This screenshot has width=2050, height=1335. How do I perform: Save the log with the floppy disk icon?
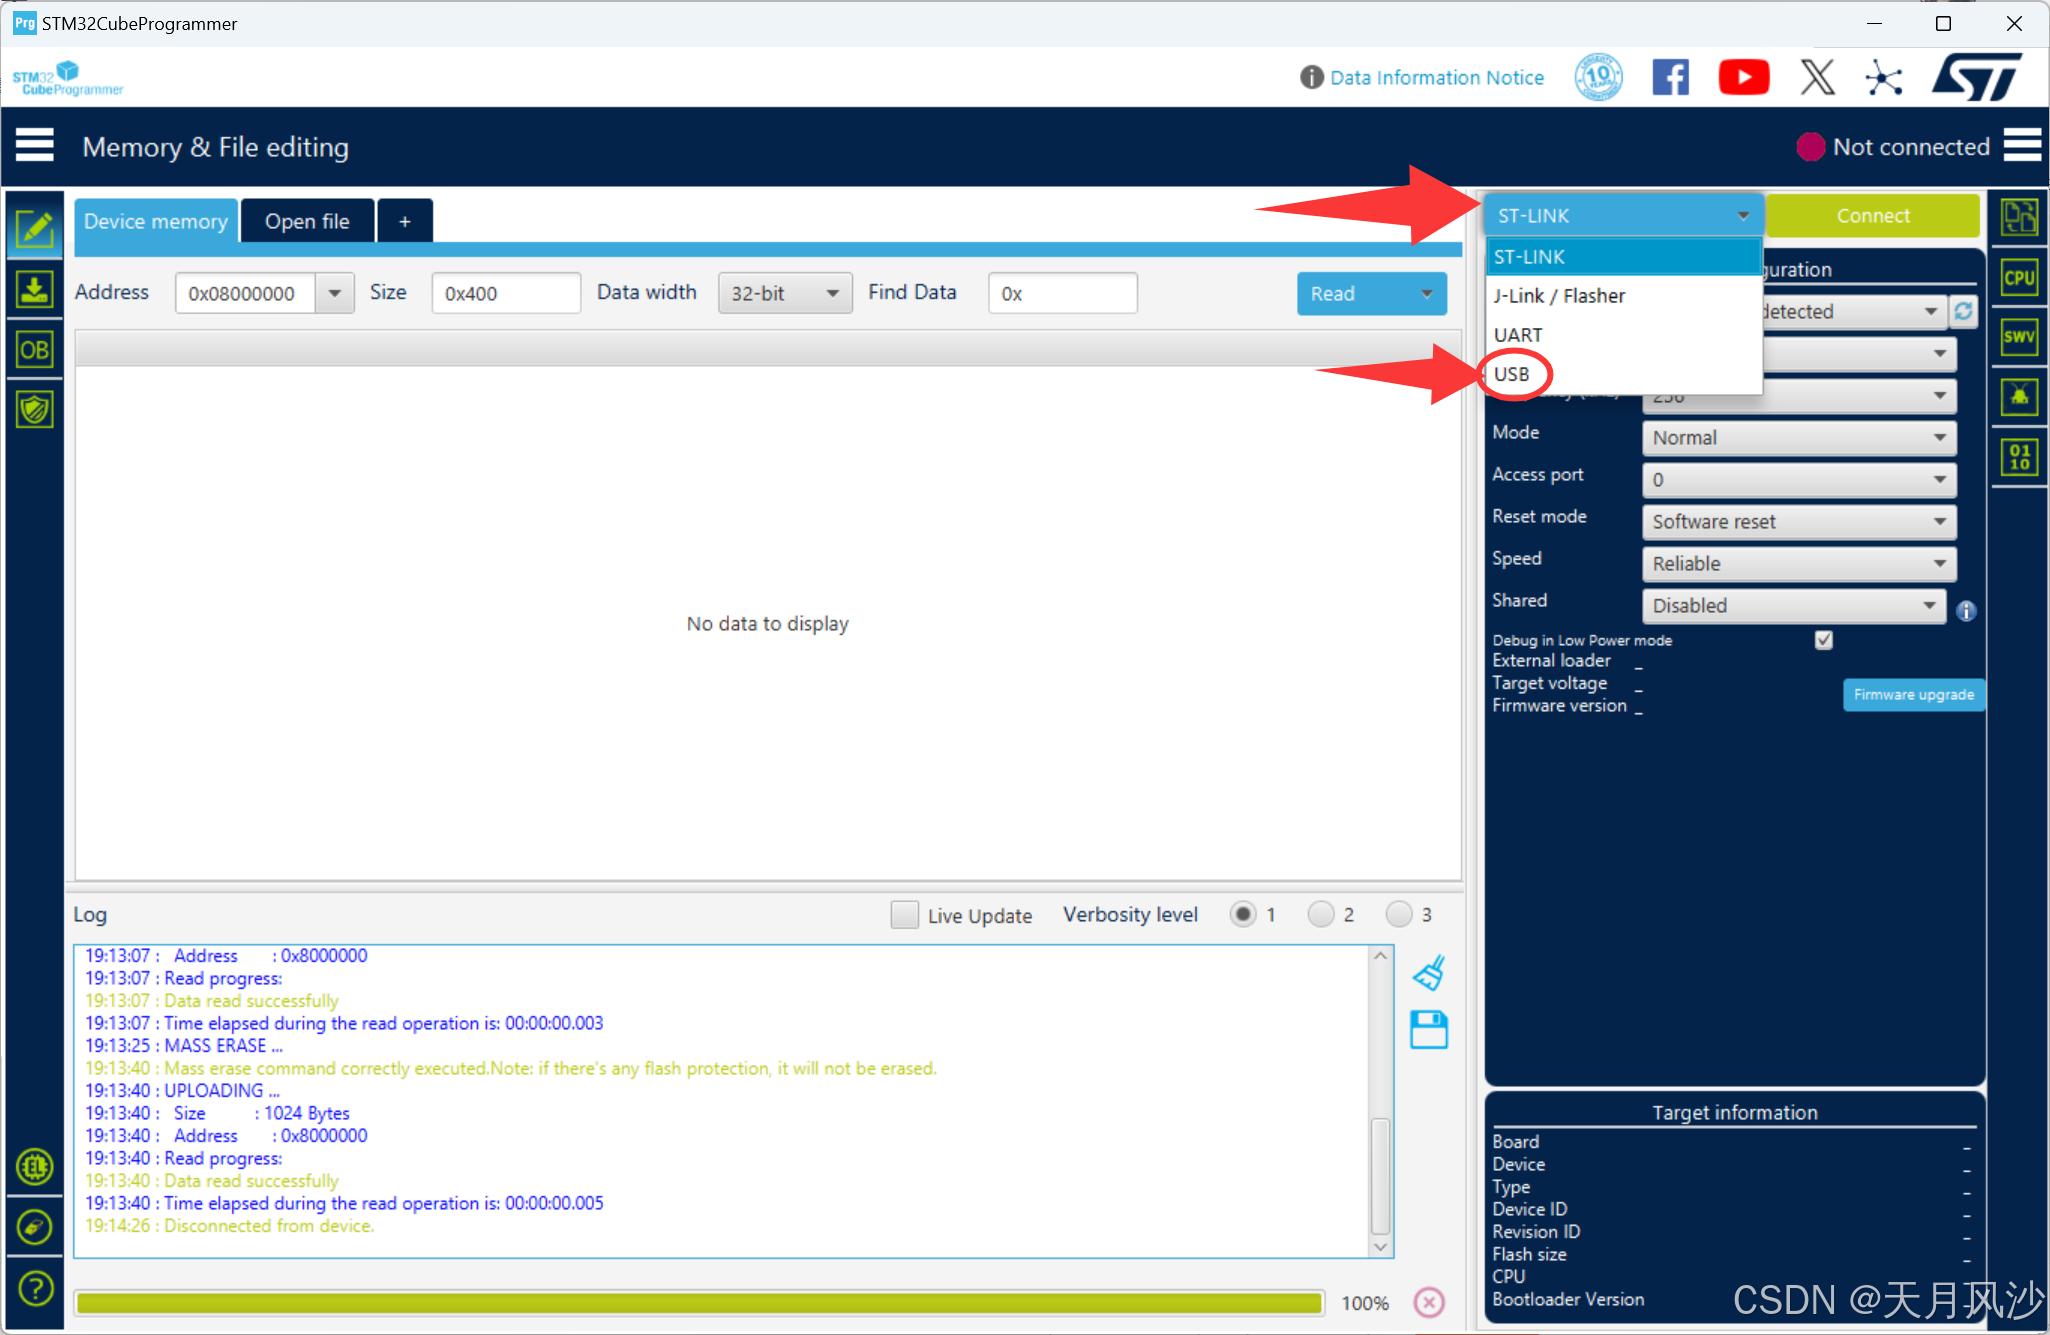pos(1429,1030)
